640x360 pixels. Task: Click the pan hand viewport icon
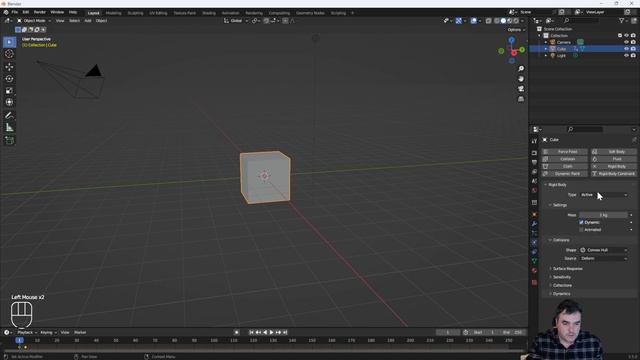[x=521, y=79]
